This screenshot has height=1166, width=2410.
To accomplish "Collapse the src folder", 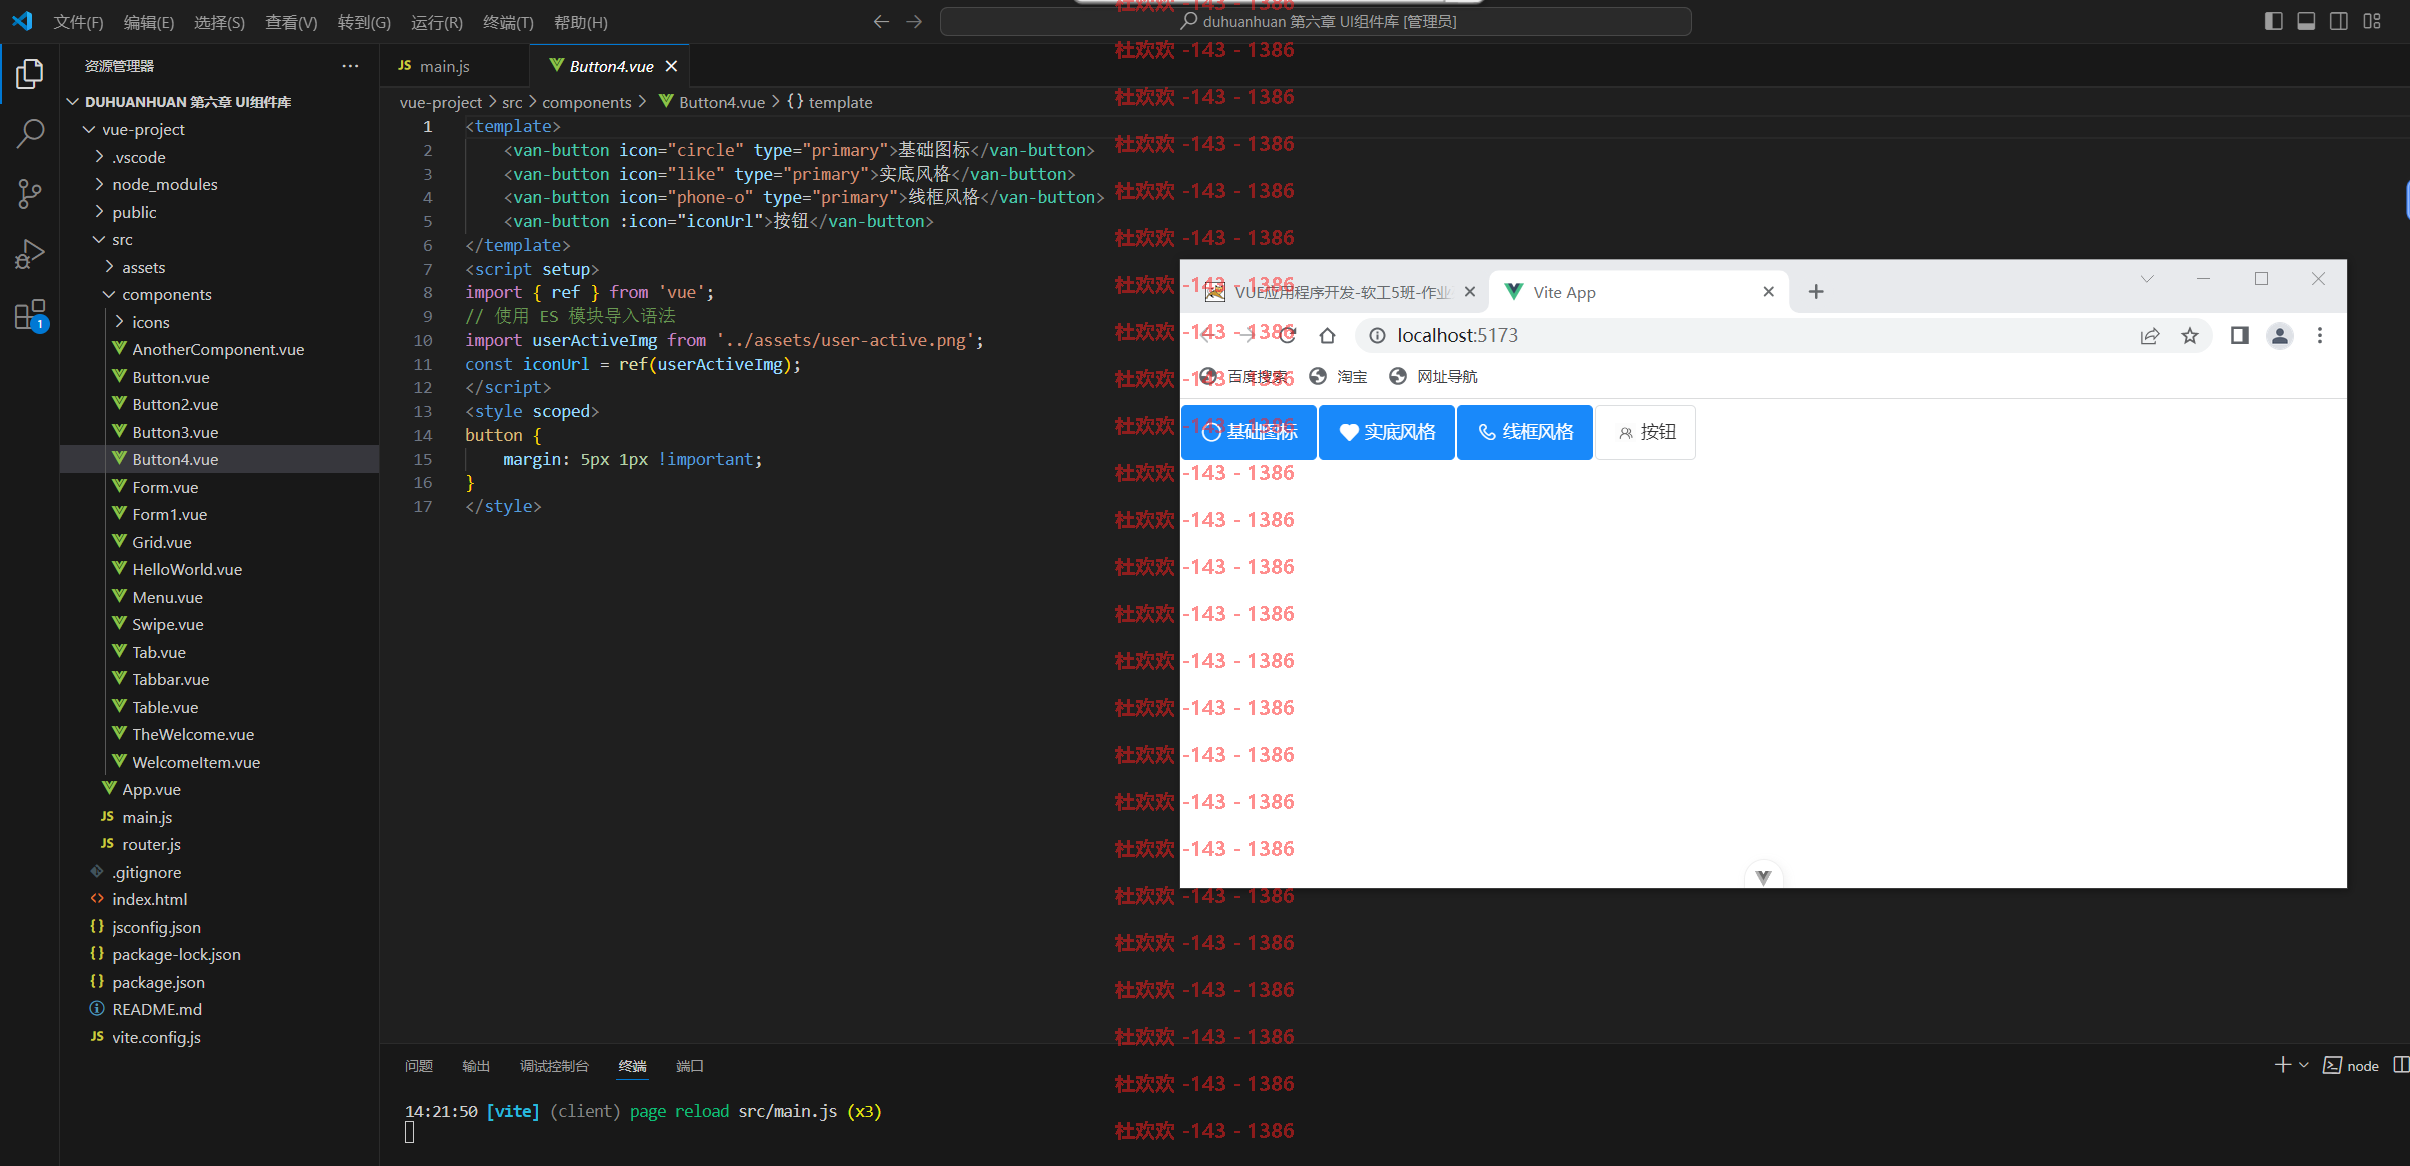I will click(99, 239).
